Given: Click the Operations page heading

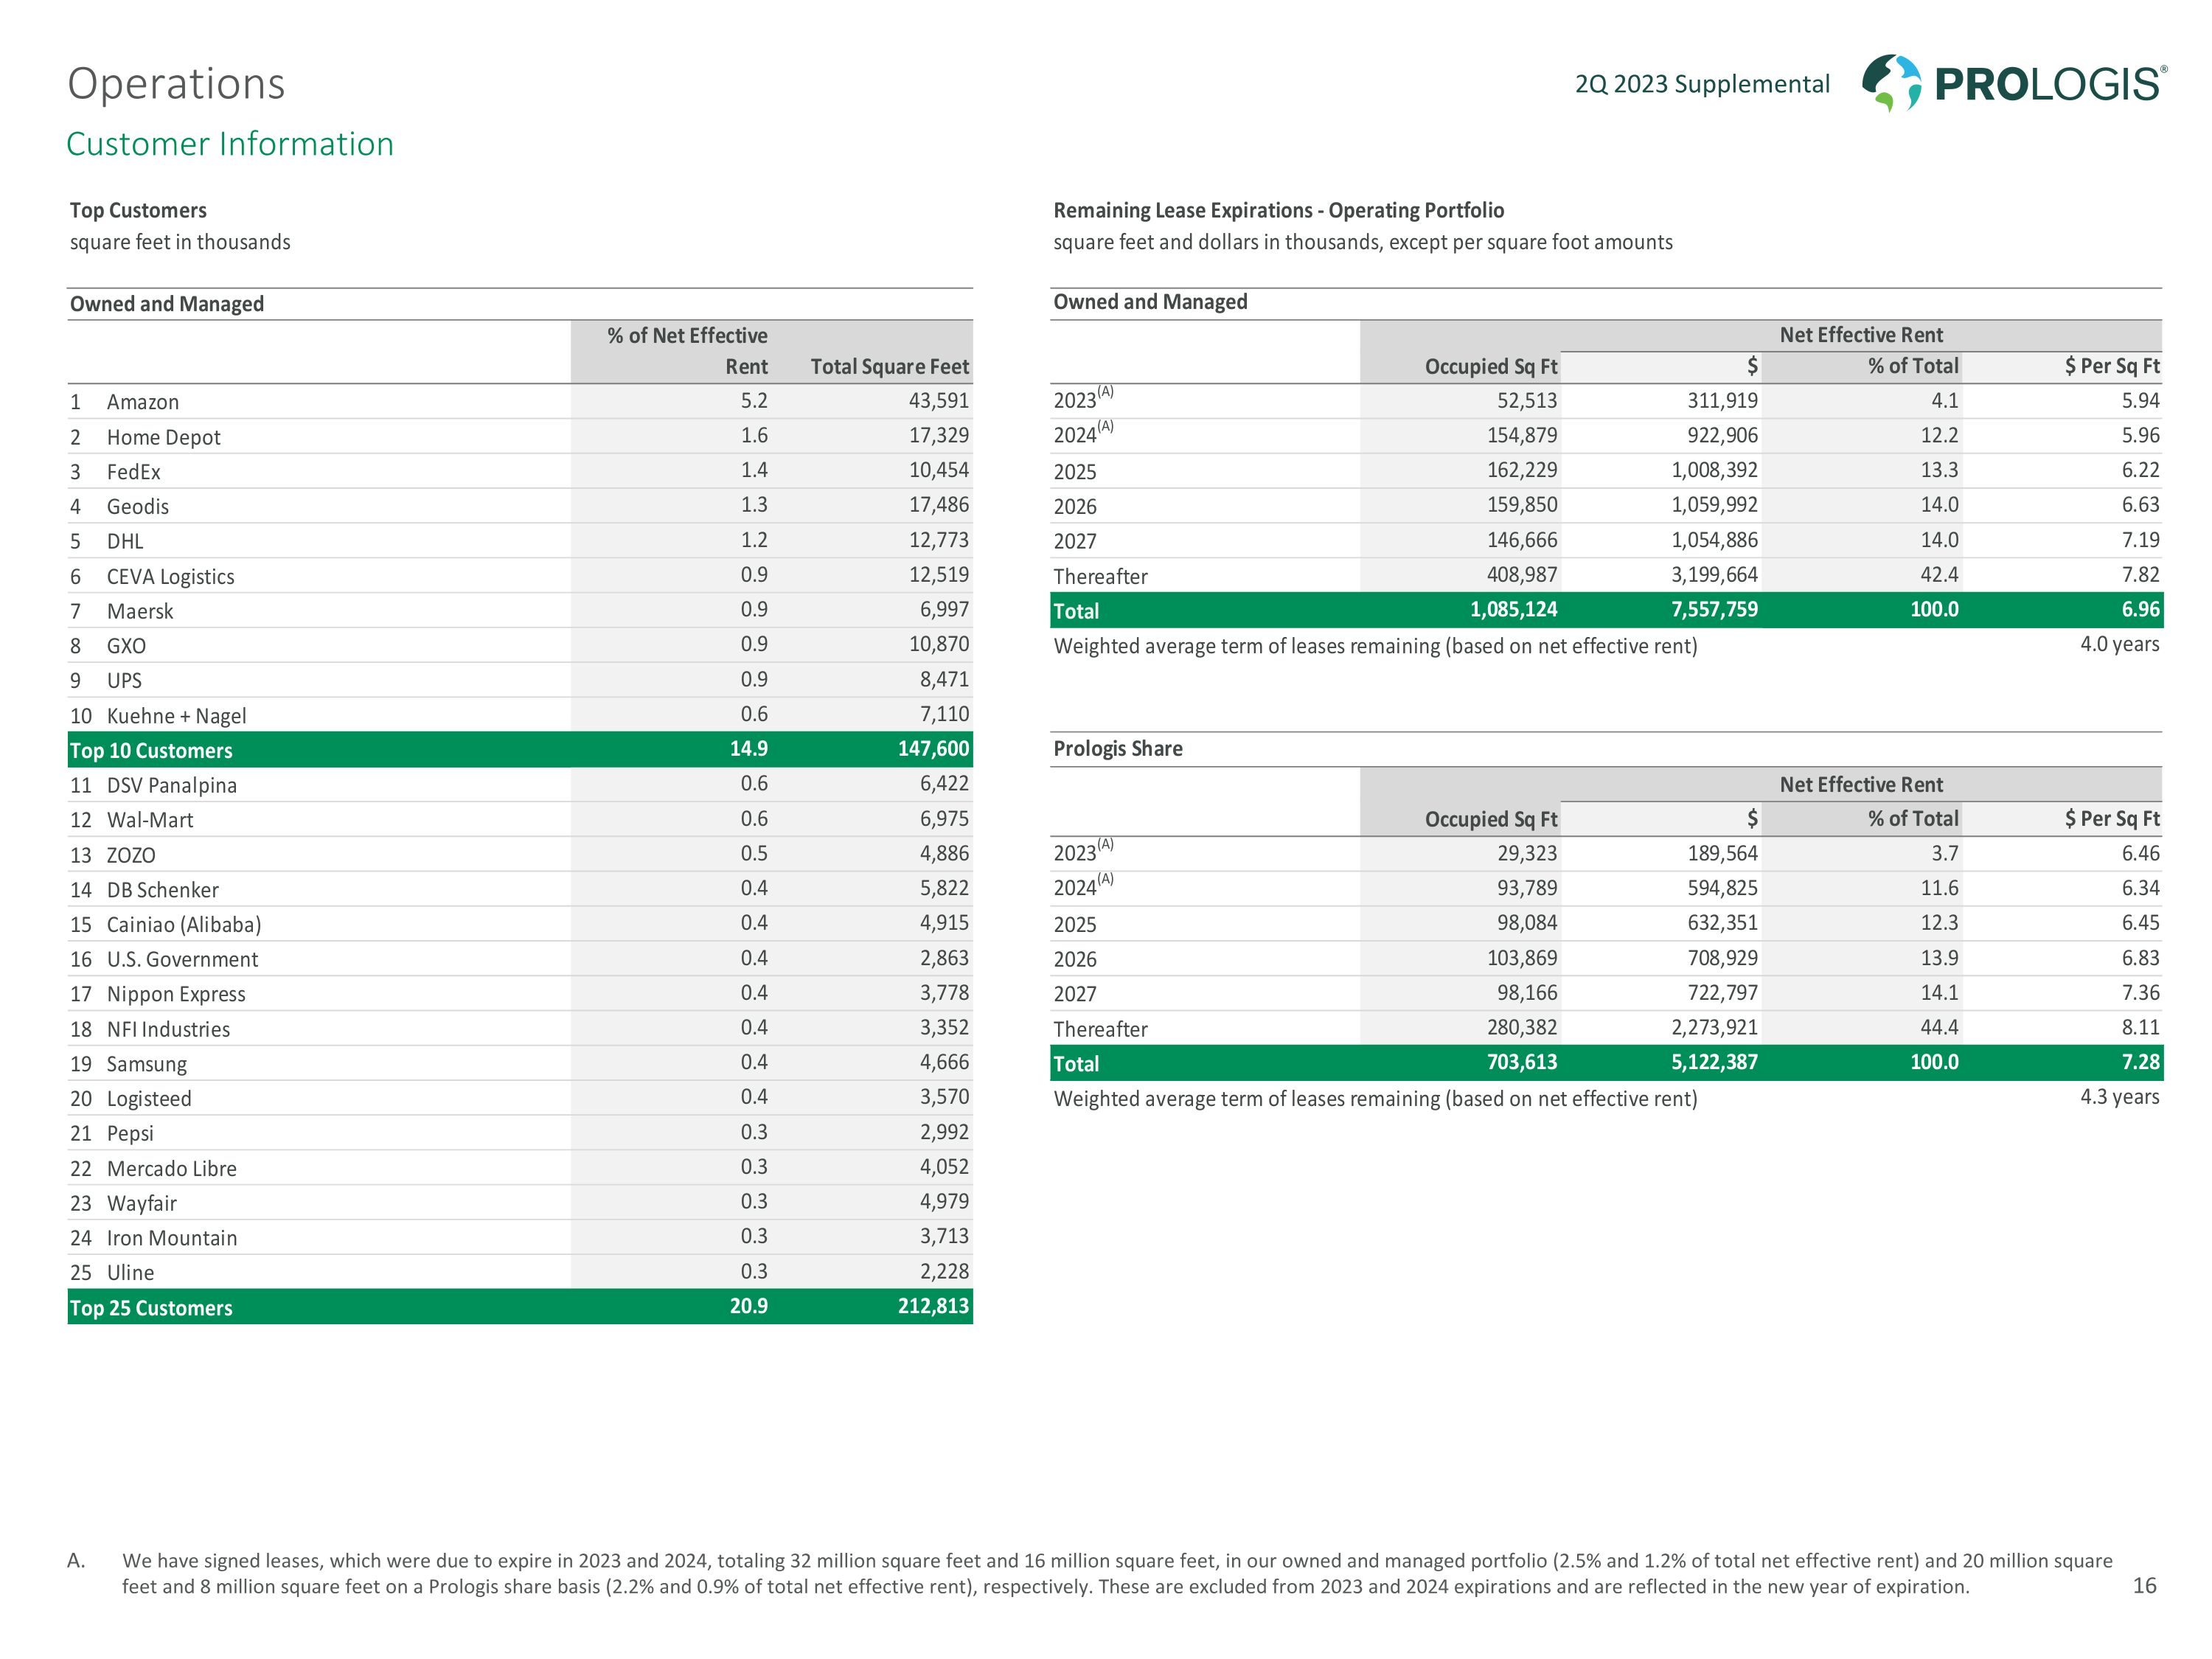Looking at the screenshot, I should (x=176, y=84).
